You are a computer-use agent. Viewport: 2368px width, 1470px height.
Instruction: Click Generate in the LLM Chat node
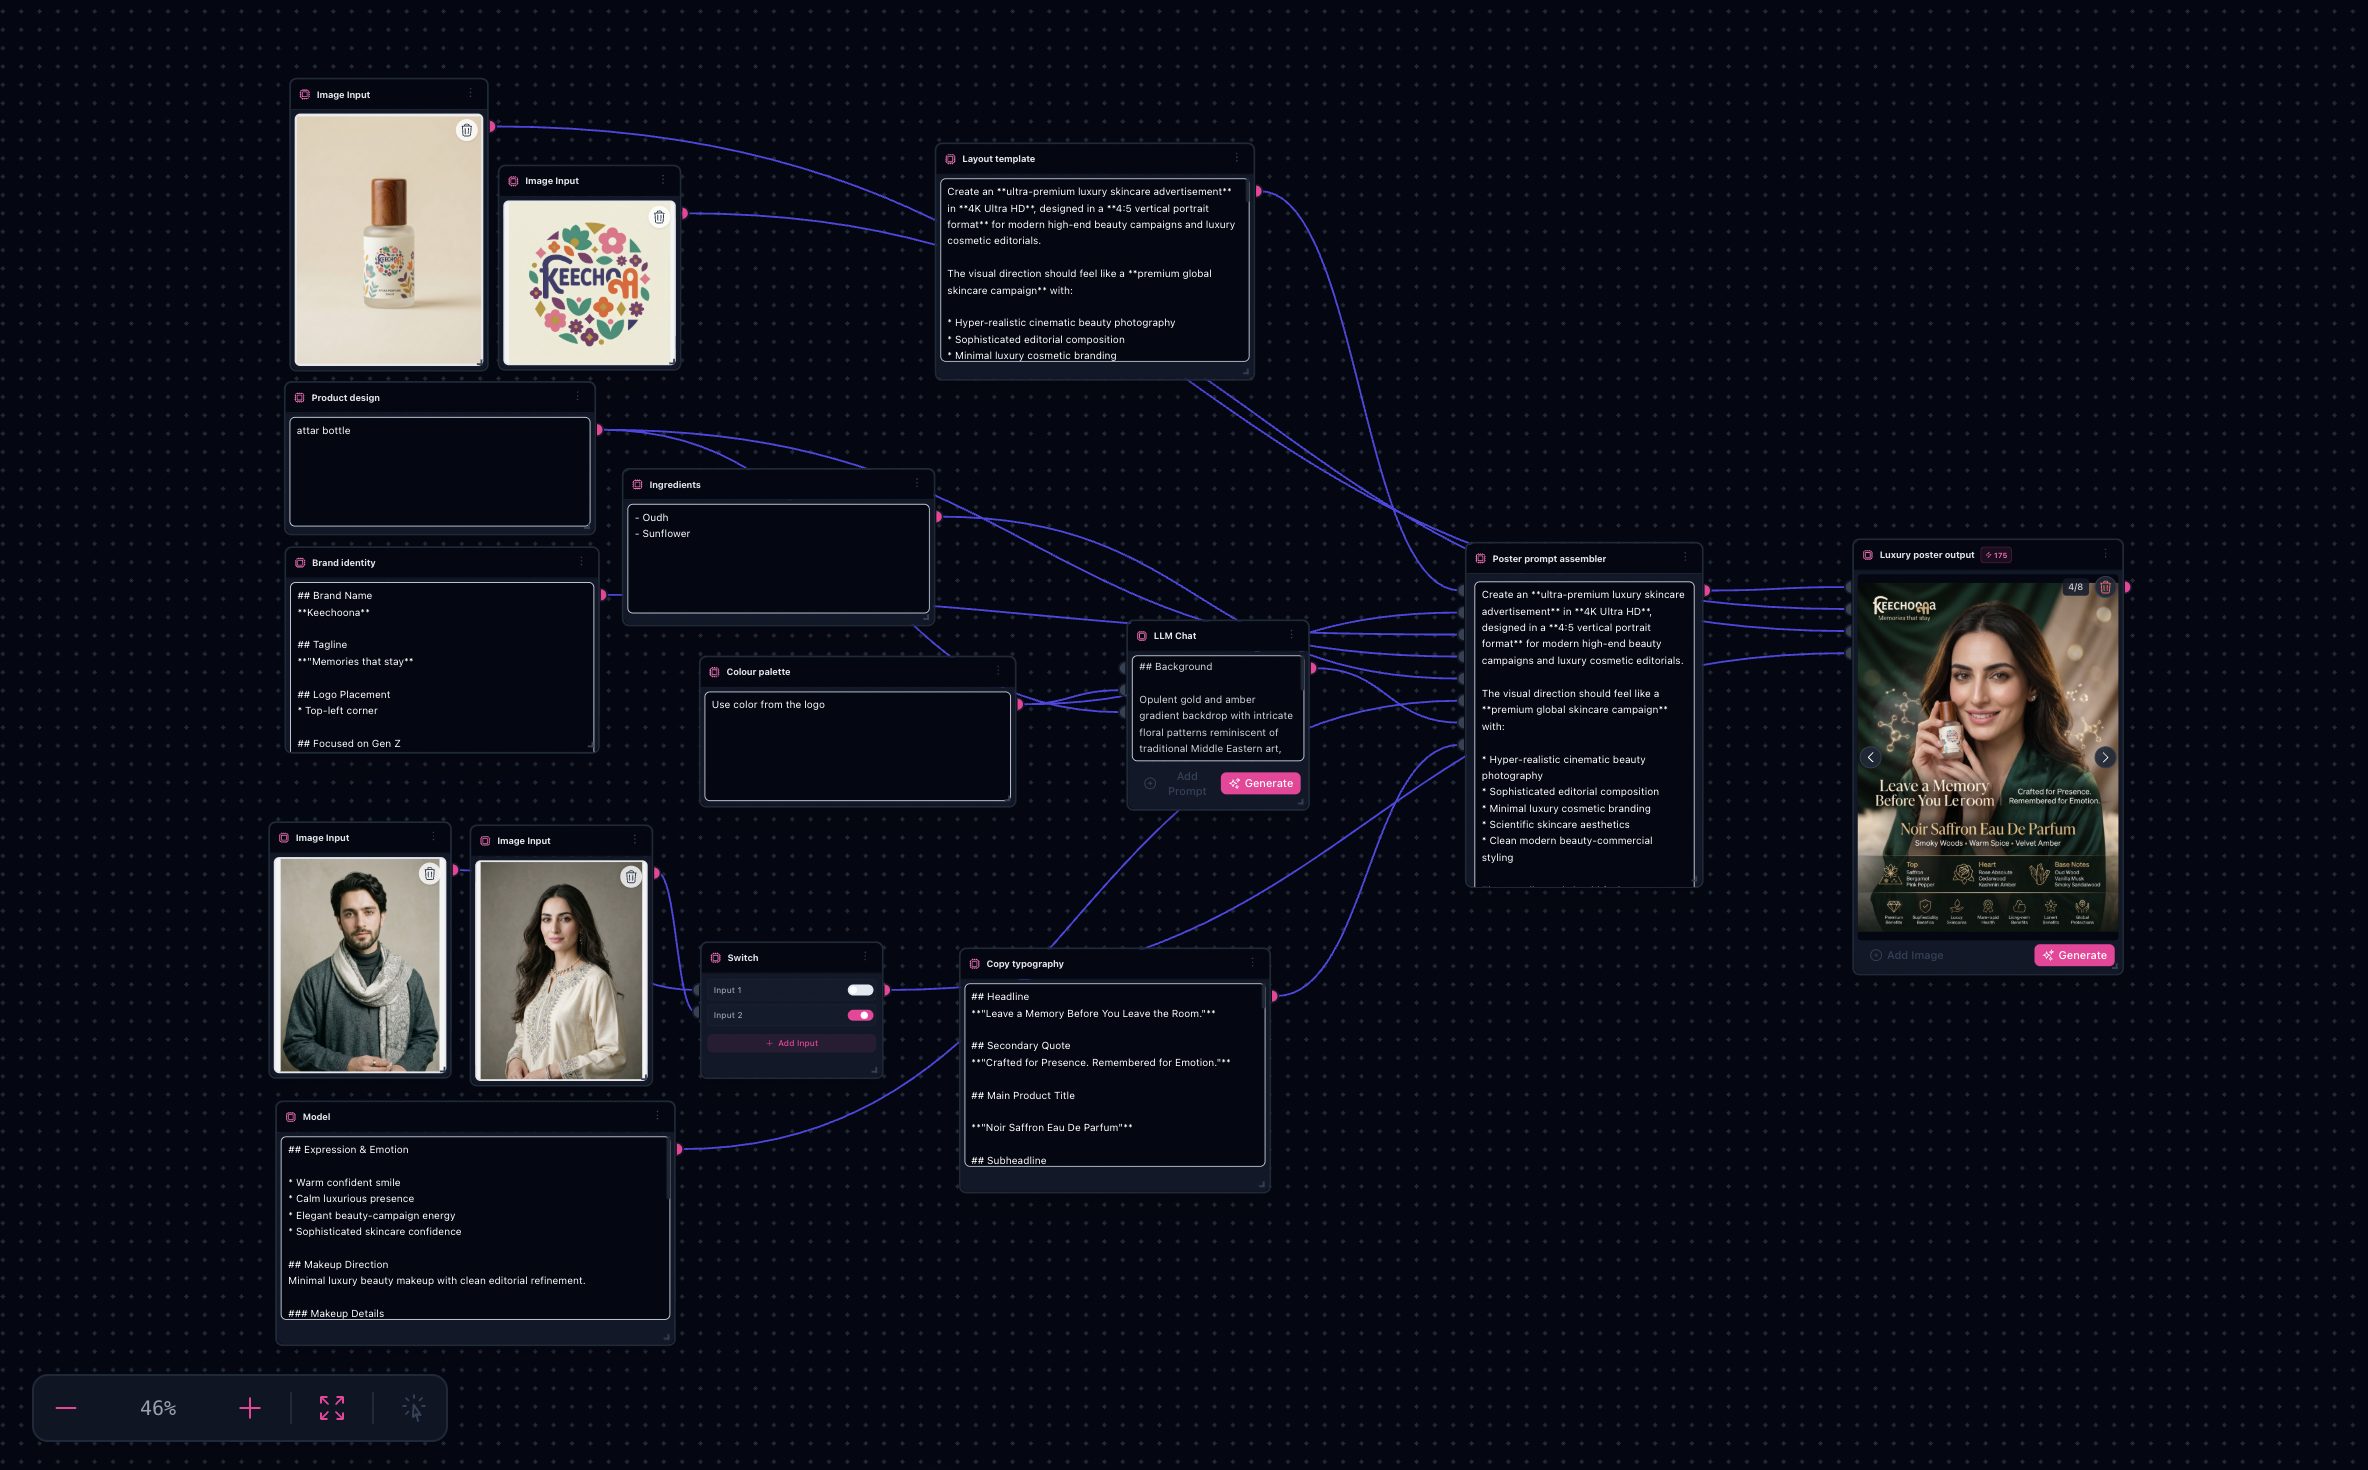pos(1260,784)
